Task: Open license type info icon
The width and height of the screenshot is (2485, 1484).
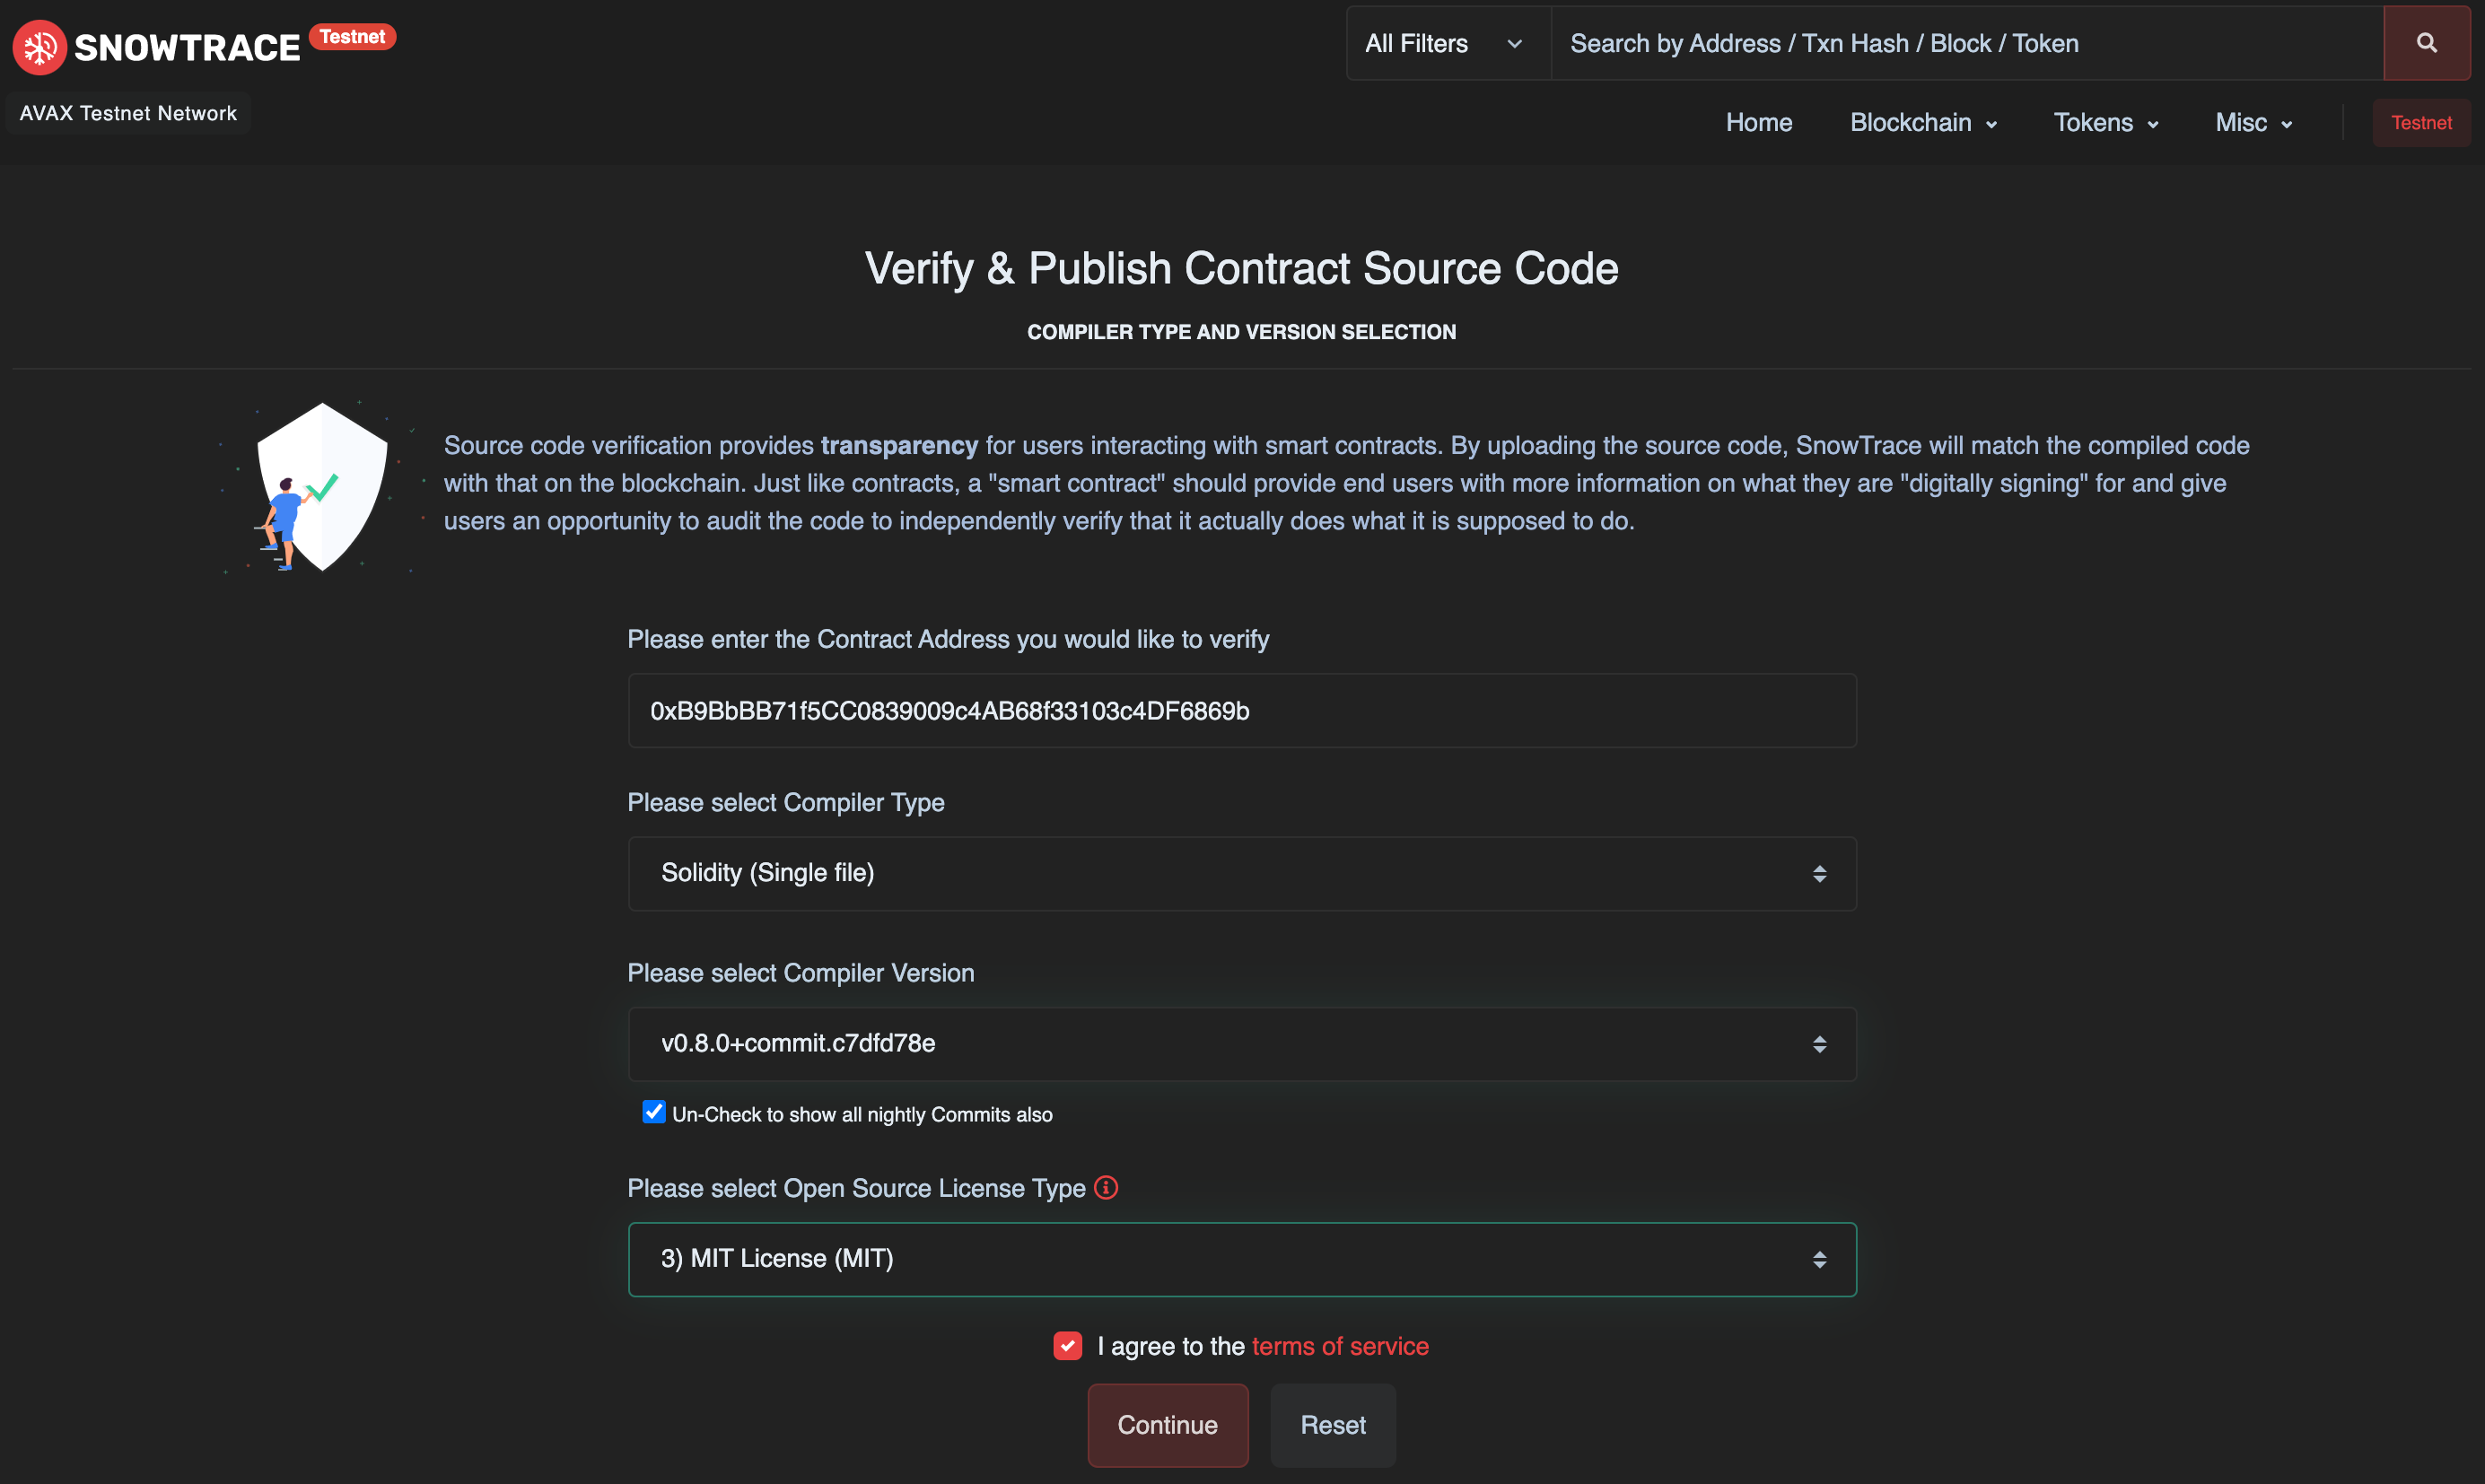Action: [x=1106, y=1187]
